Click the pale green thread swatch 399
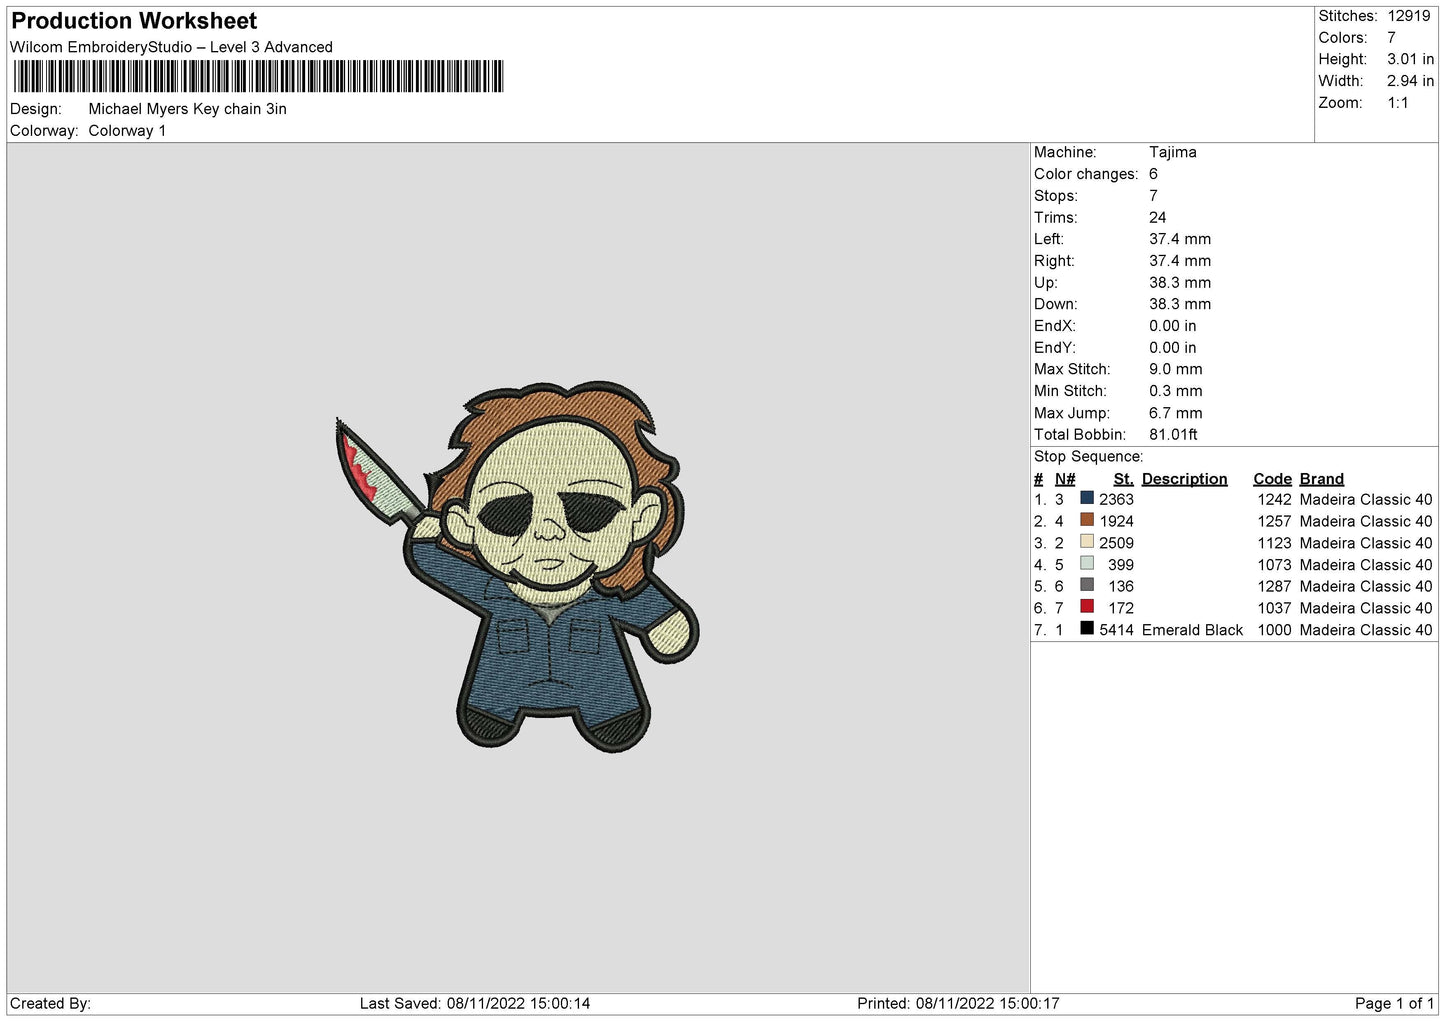This screenshot has width=1445, height=1021. [x=1087, y=564]
